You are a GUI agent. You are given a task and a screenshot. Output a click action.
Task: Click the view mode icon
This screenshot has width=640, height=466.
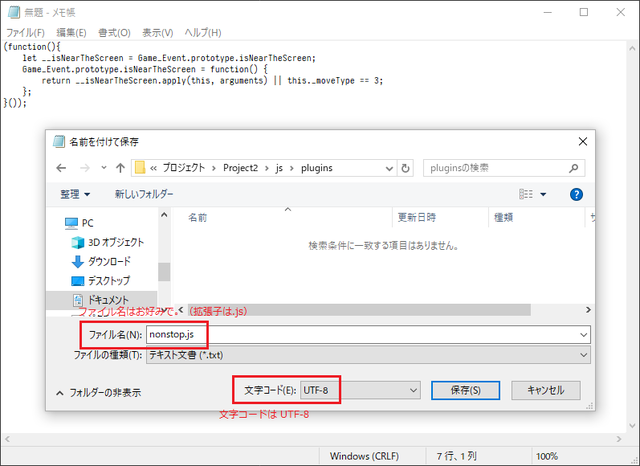pyautogui.click(x=526, y=194)
